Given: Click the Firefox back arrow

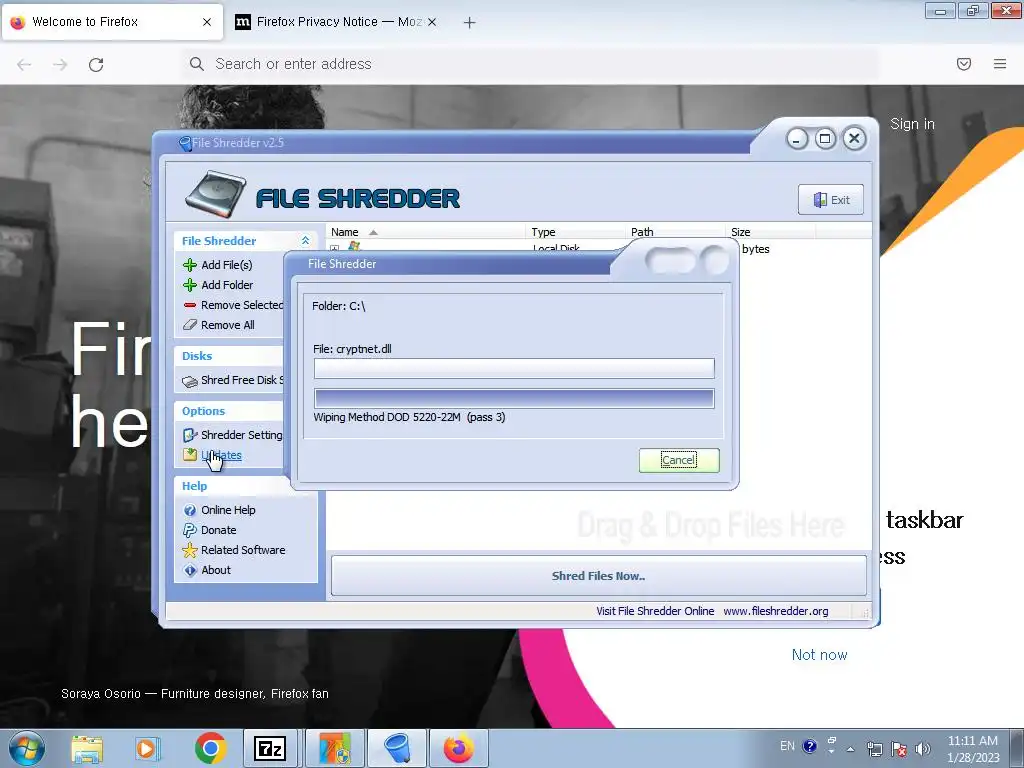Looking at the screenshot, I should tap(24, 64).
